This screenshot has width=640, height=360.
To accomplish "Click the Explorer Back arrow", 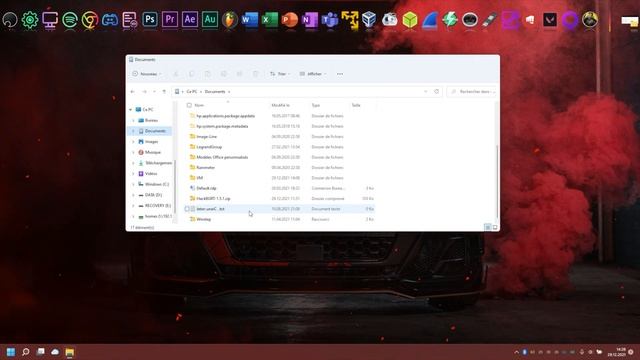I will (133, 91).
